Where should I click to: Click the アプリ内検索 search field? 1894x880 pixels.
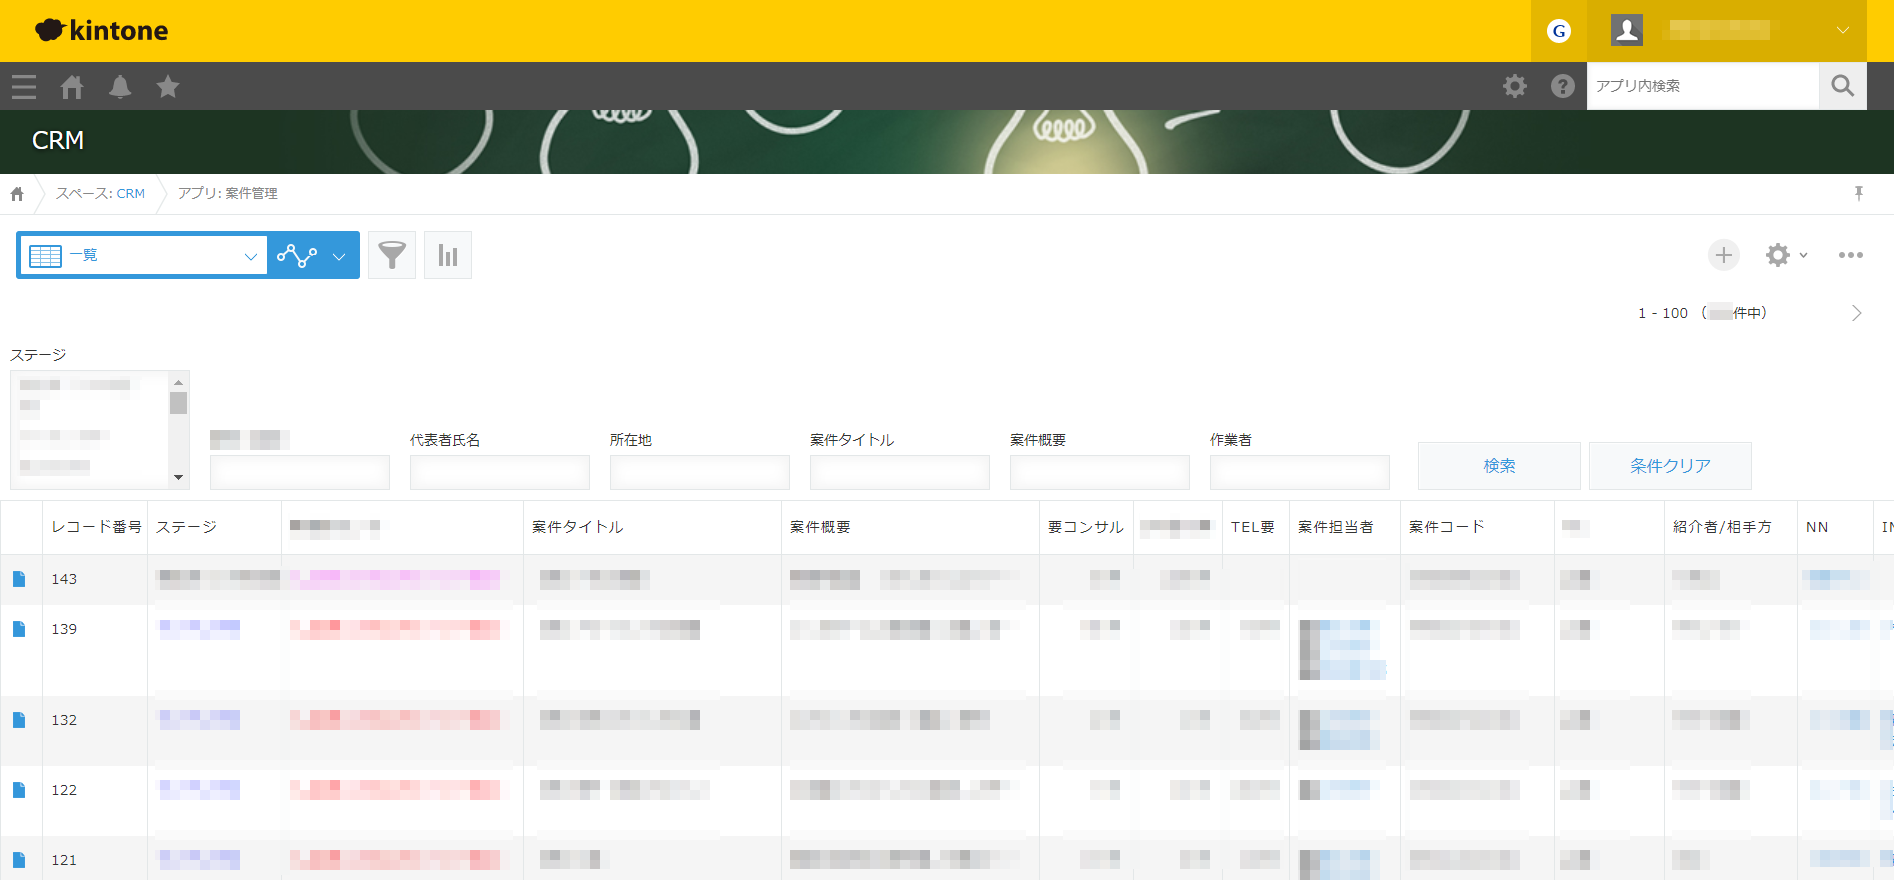point(1700,87)
